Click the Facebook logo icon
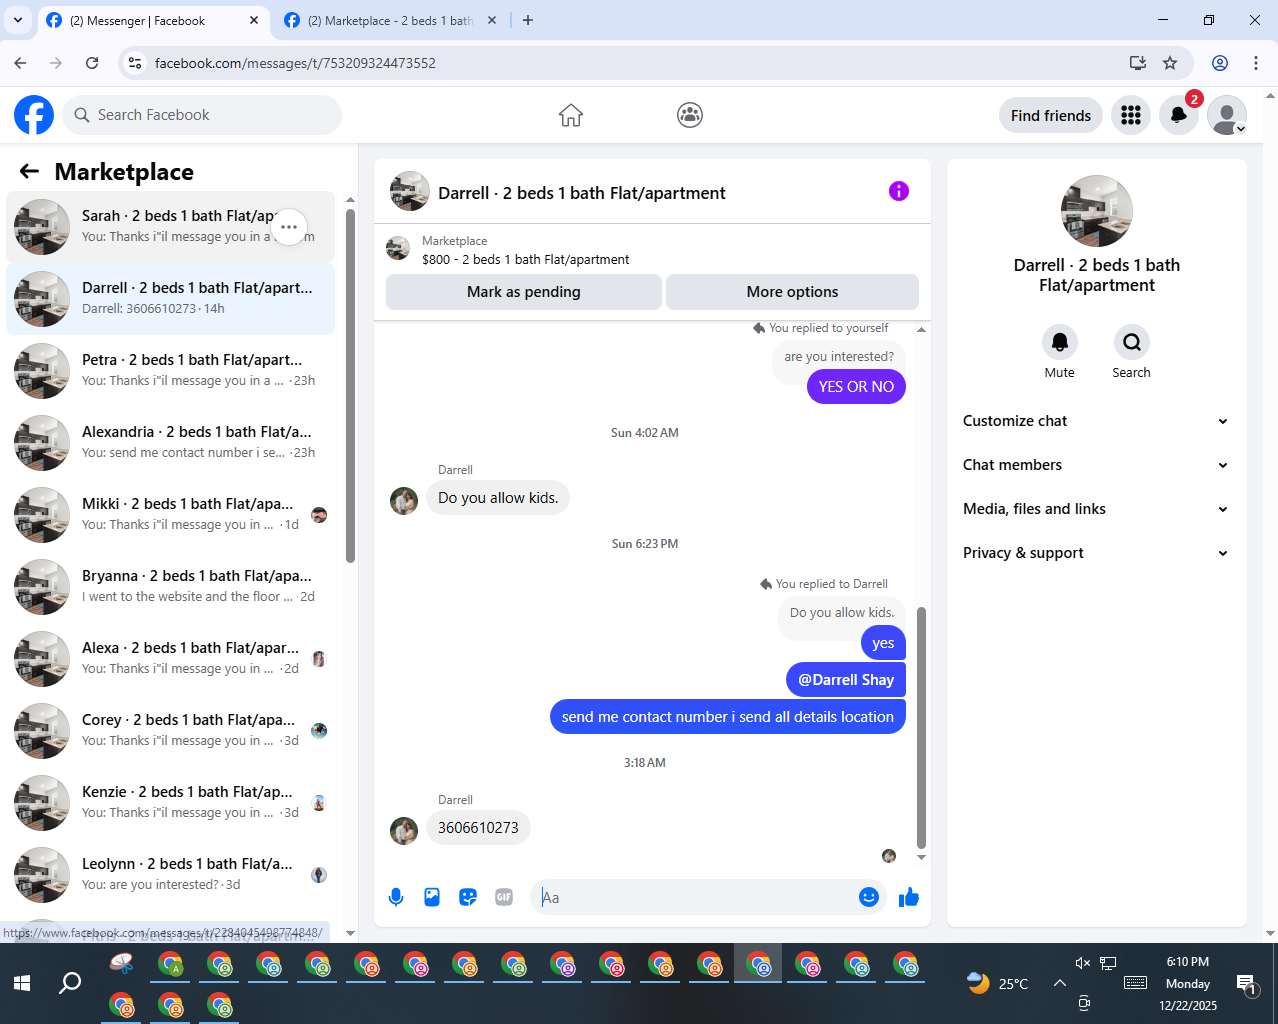 coord(34,115)
